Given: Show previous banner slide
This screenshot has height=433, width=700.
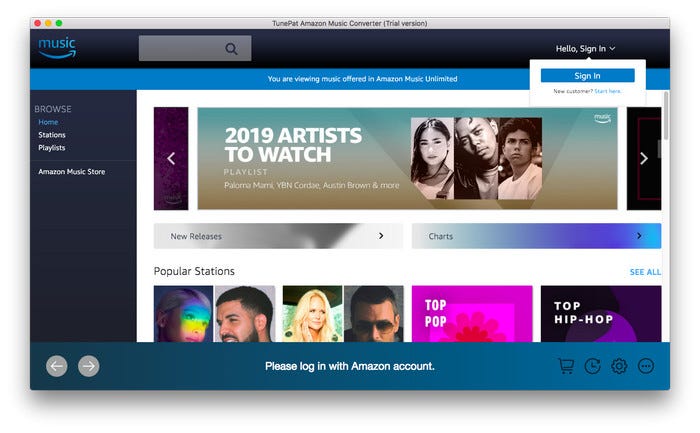Looking at the screenshot, I should (171, 158).
